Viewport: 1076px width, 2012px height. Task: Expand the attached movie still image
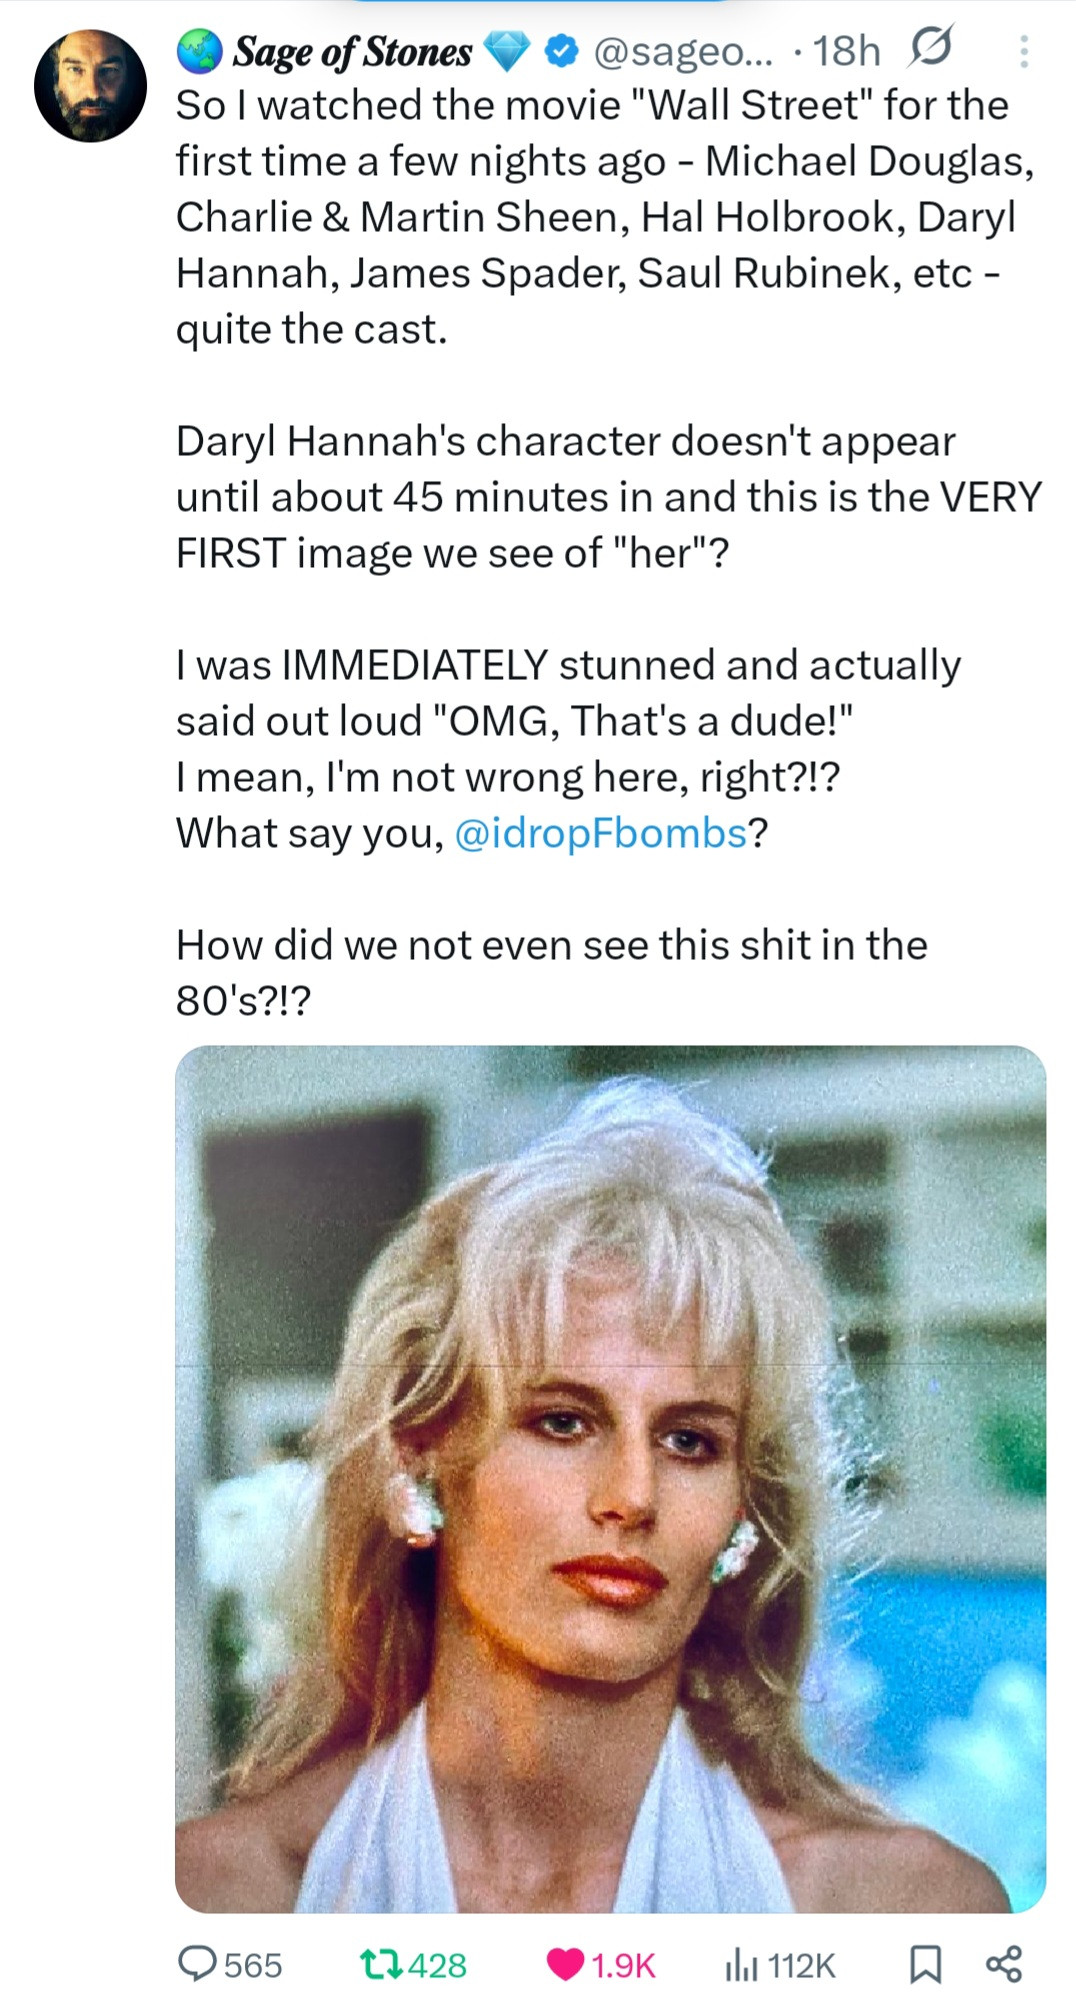pos(610,1478)
